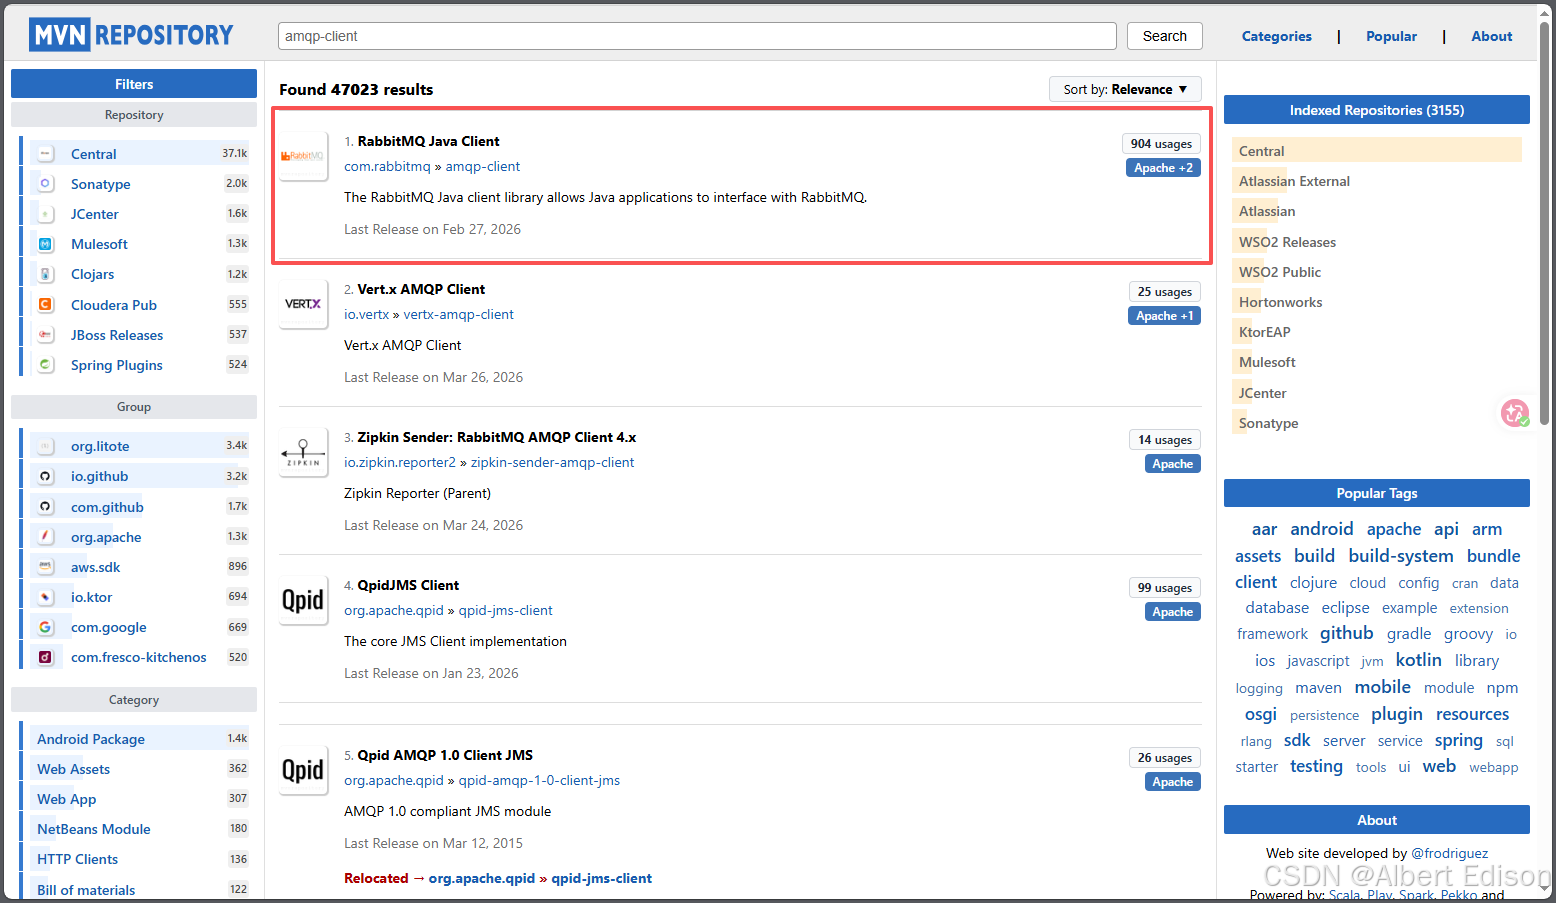Click the floating translate extension icon
This screenshot has height=903, width=1556.
pos(1515,412)
